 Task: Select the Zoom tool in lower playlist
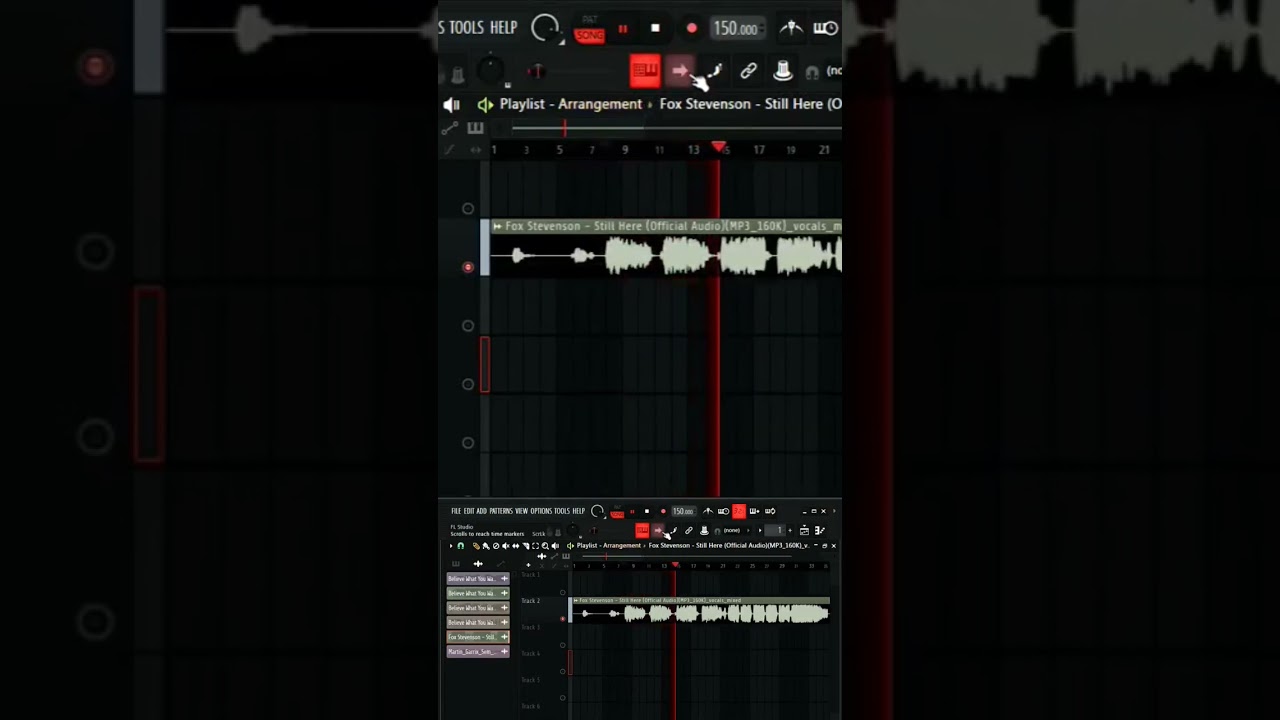pyautogui.click(x=545, y=546)
